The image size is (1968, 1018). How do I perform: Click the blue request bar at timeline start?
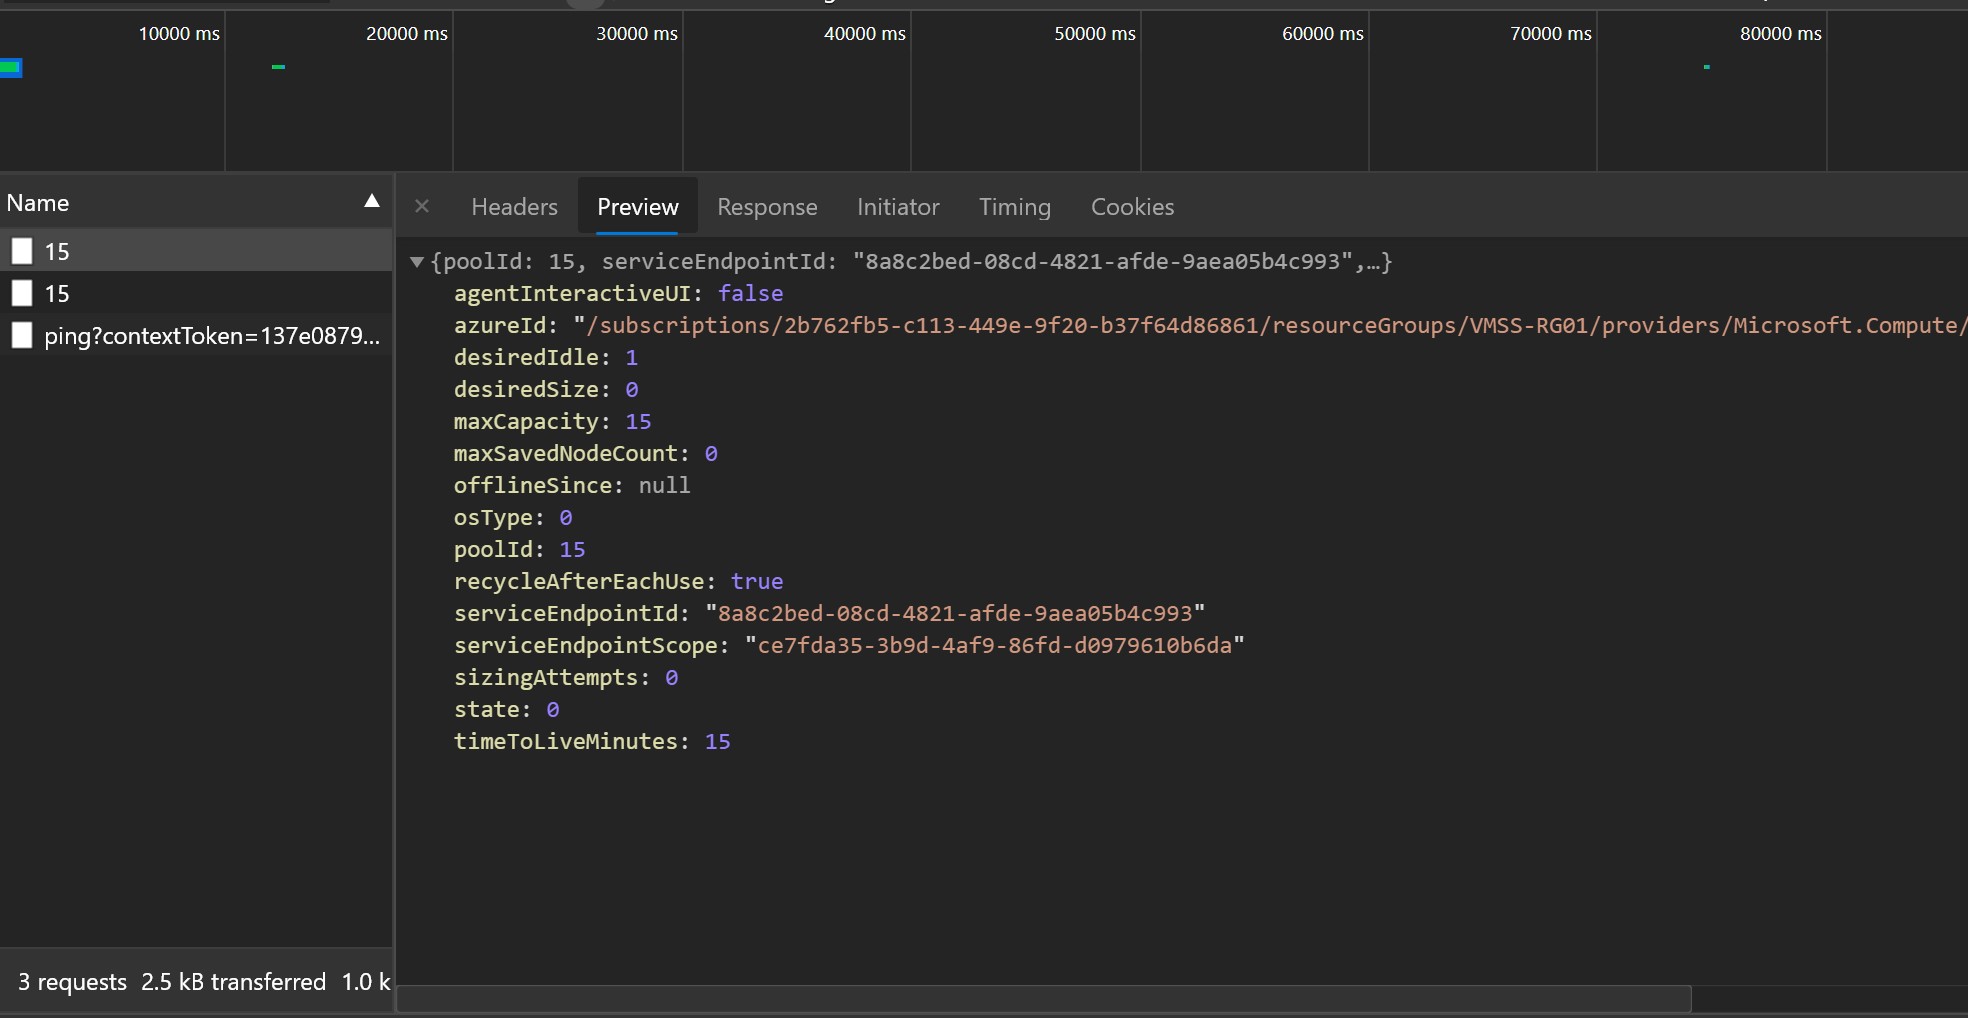coord(11,67)
